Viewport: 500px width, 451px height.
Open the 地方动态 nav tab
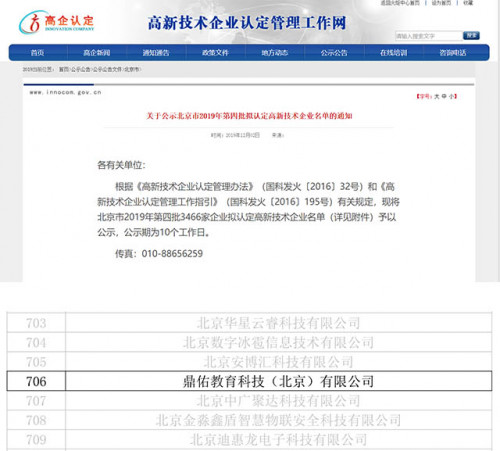(275, 53)
